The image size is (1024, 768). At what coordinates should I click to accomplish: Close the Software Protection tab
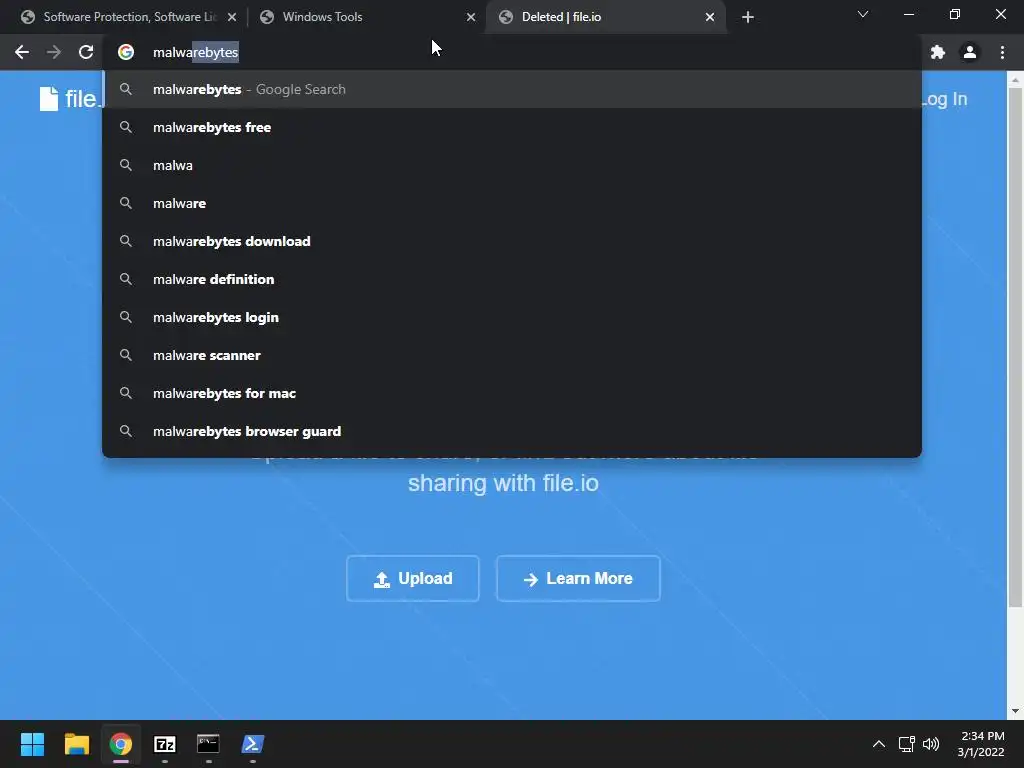[x=232, y=17]
